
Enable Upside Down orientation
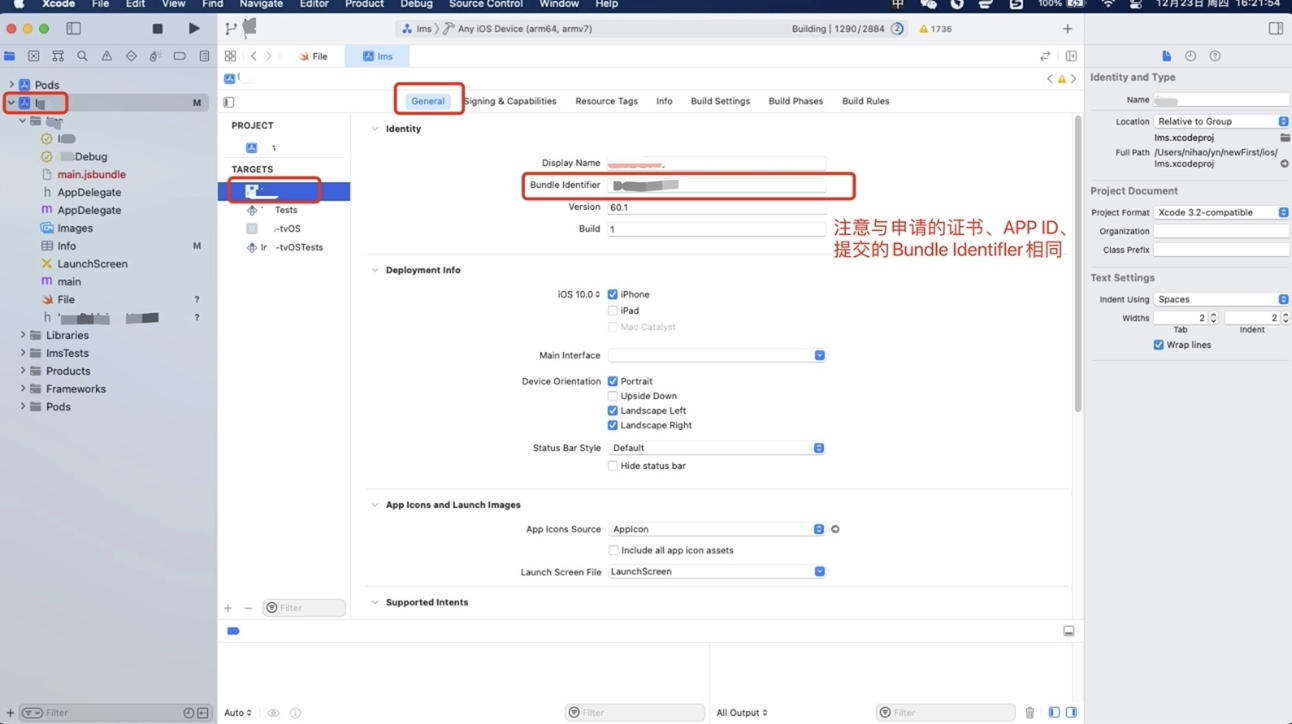(613, 396)
